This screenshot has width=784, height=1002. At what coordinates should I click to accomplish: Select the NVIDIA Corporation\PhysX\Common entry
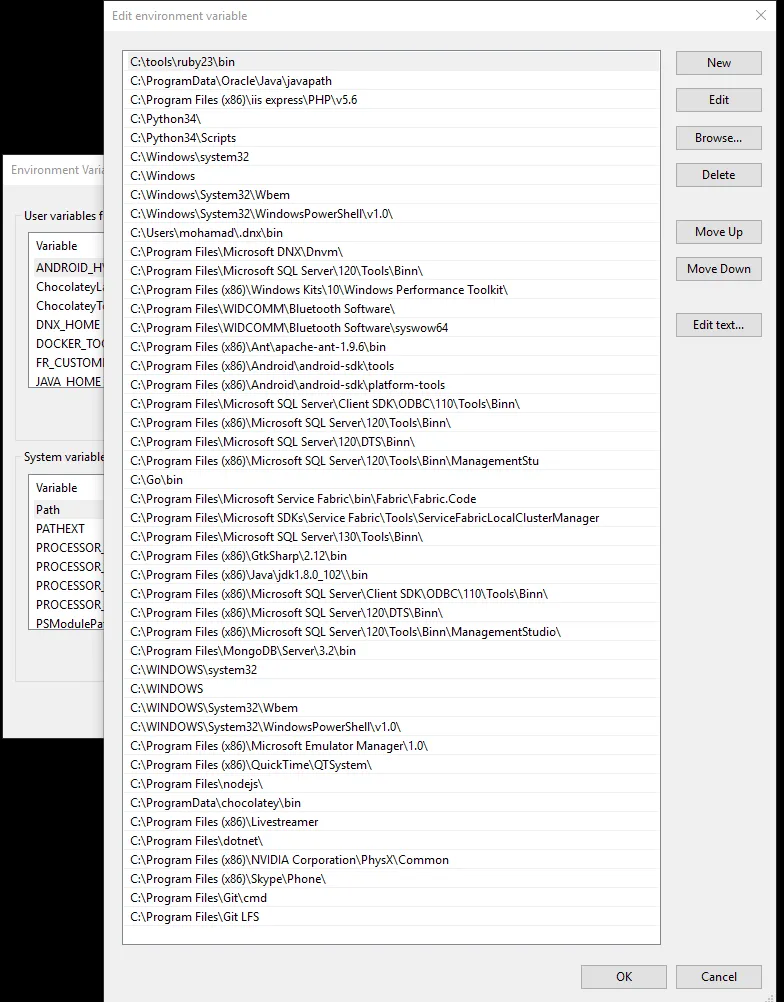(391, 860)
